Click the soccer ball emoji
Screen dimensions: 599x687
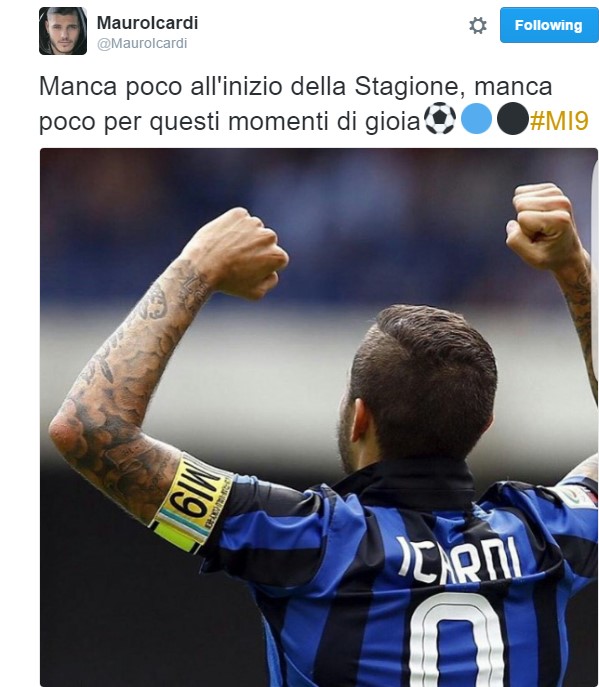440,118
